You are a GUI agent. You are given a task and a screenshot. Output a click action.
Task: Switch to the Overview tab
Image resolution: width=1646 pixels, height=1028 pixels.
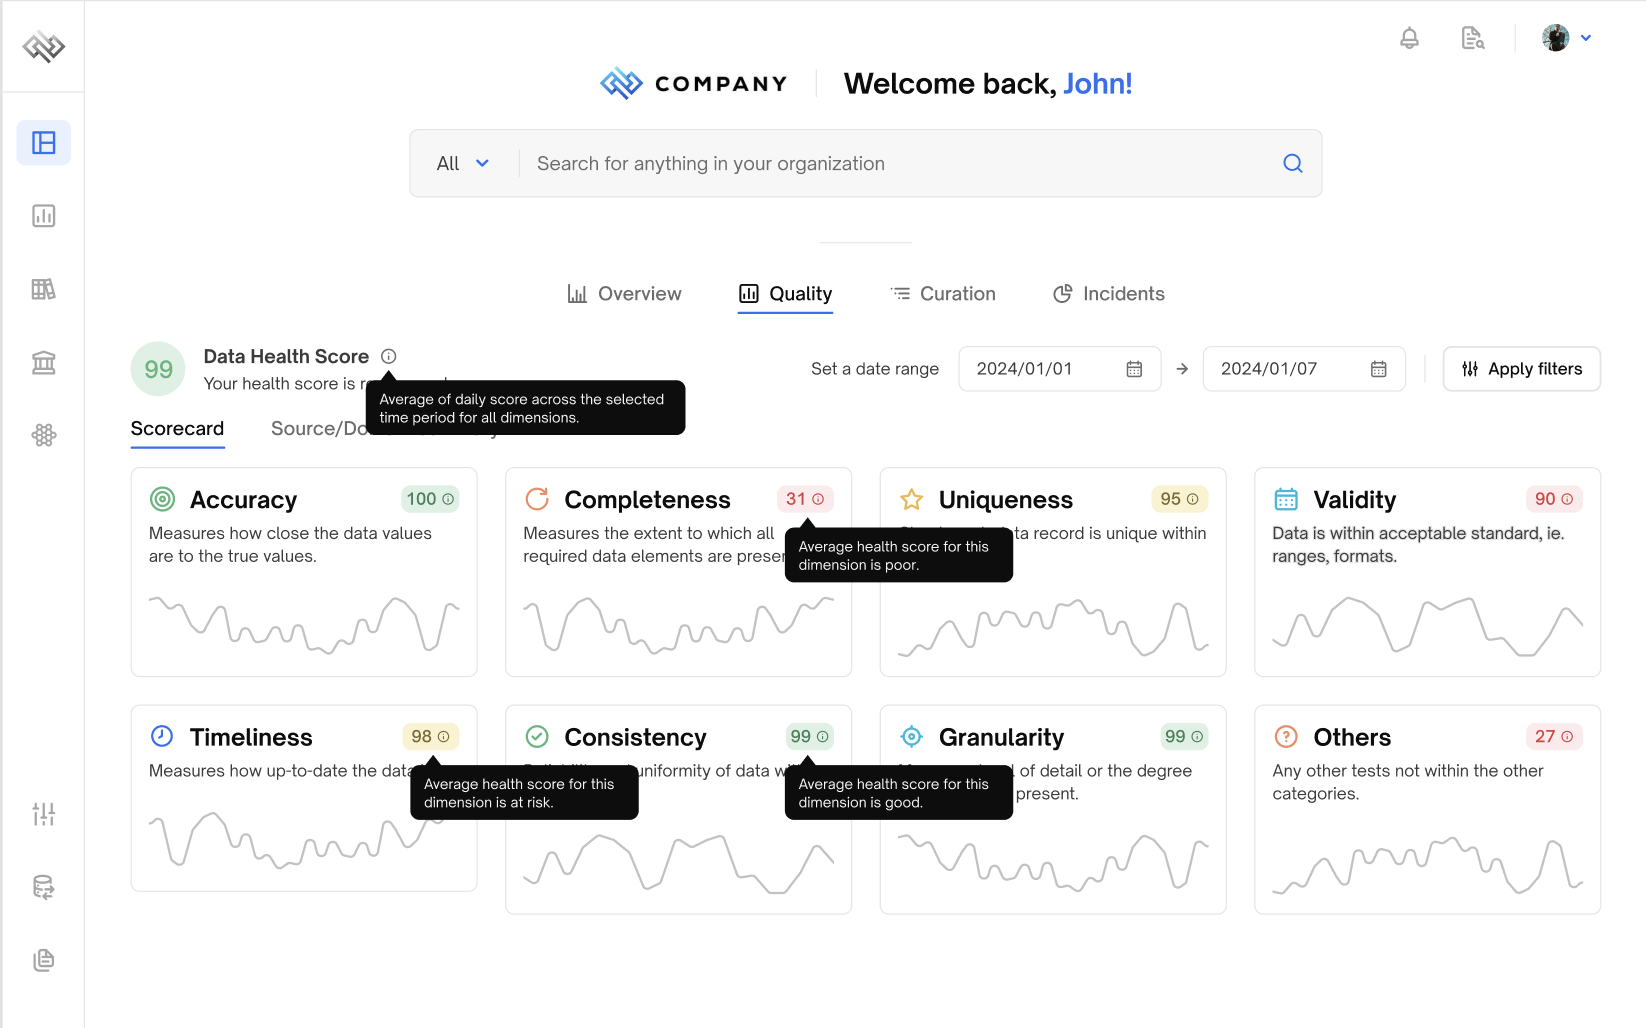[x=625, y=294]
